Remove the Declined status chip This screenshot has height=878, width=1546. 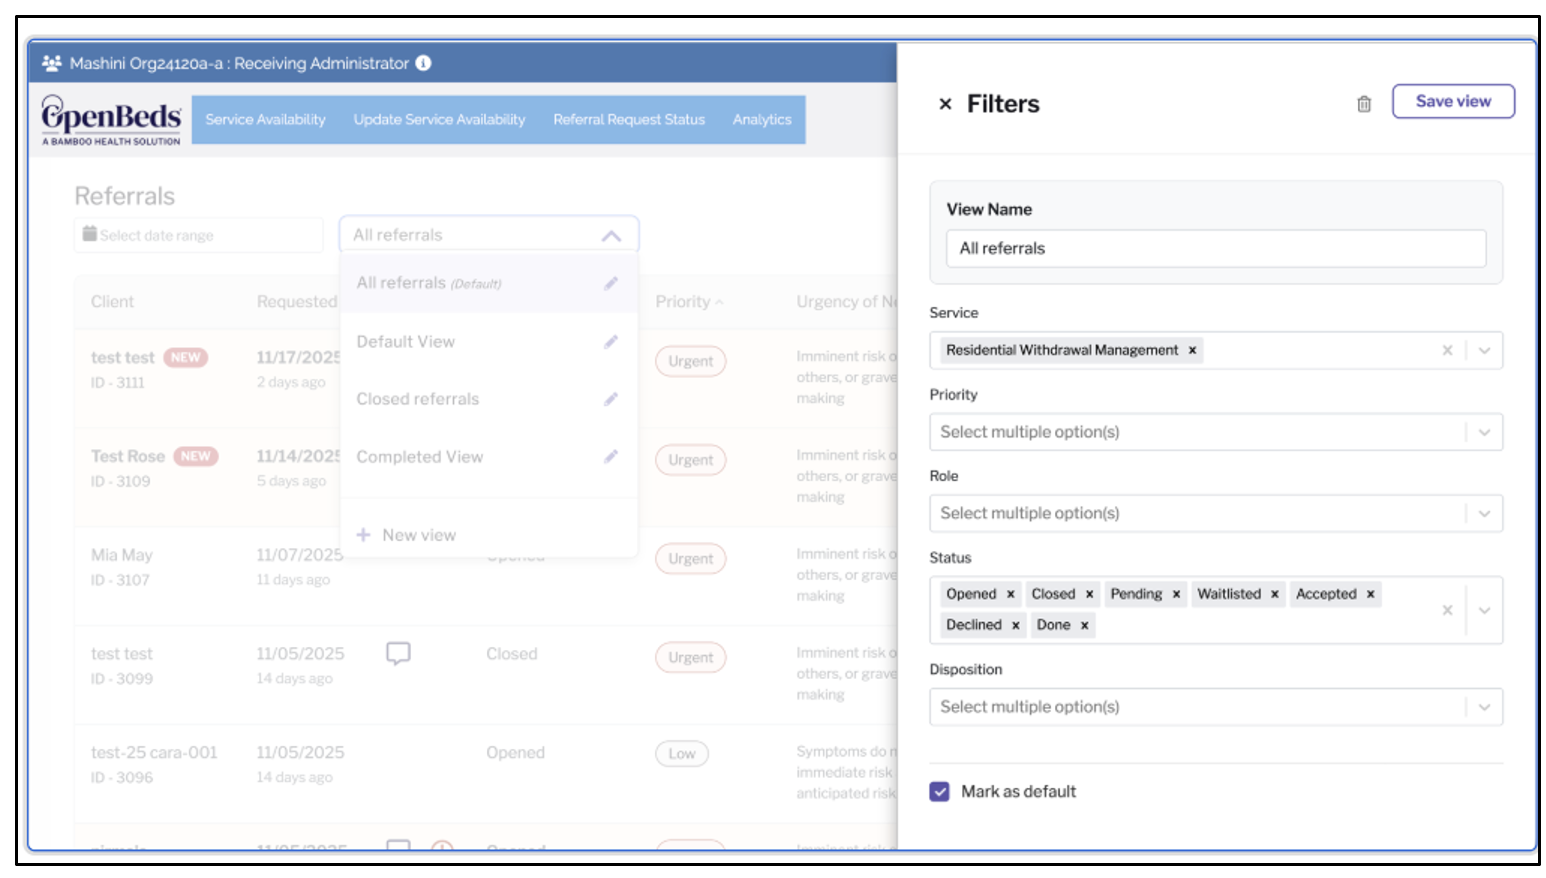point(1015,625)
